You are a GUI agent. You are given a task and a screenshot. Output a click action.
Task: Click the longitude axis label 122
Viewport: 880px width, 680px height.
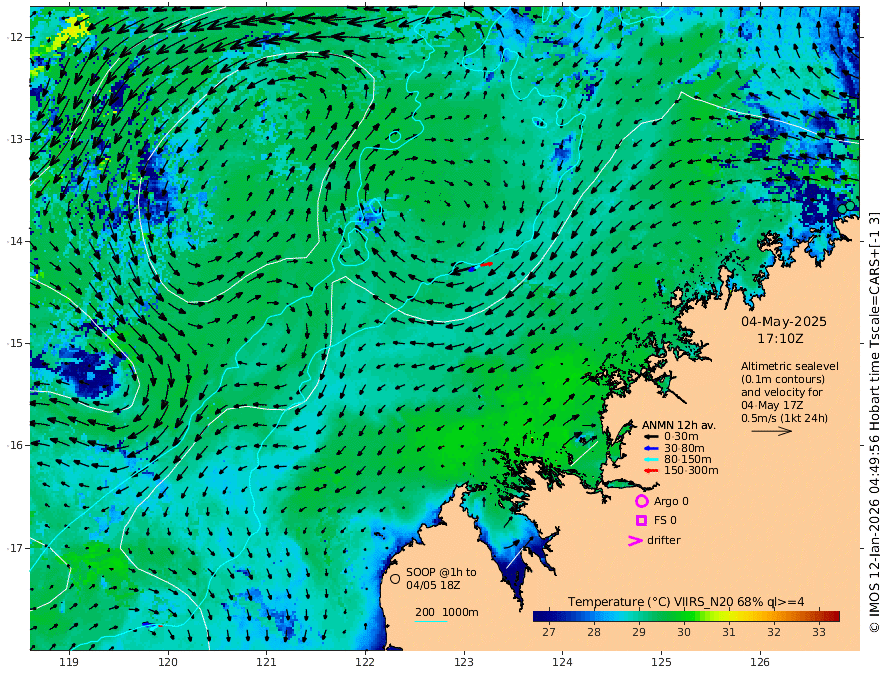tap(365, 662)
